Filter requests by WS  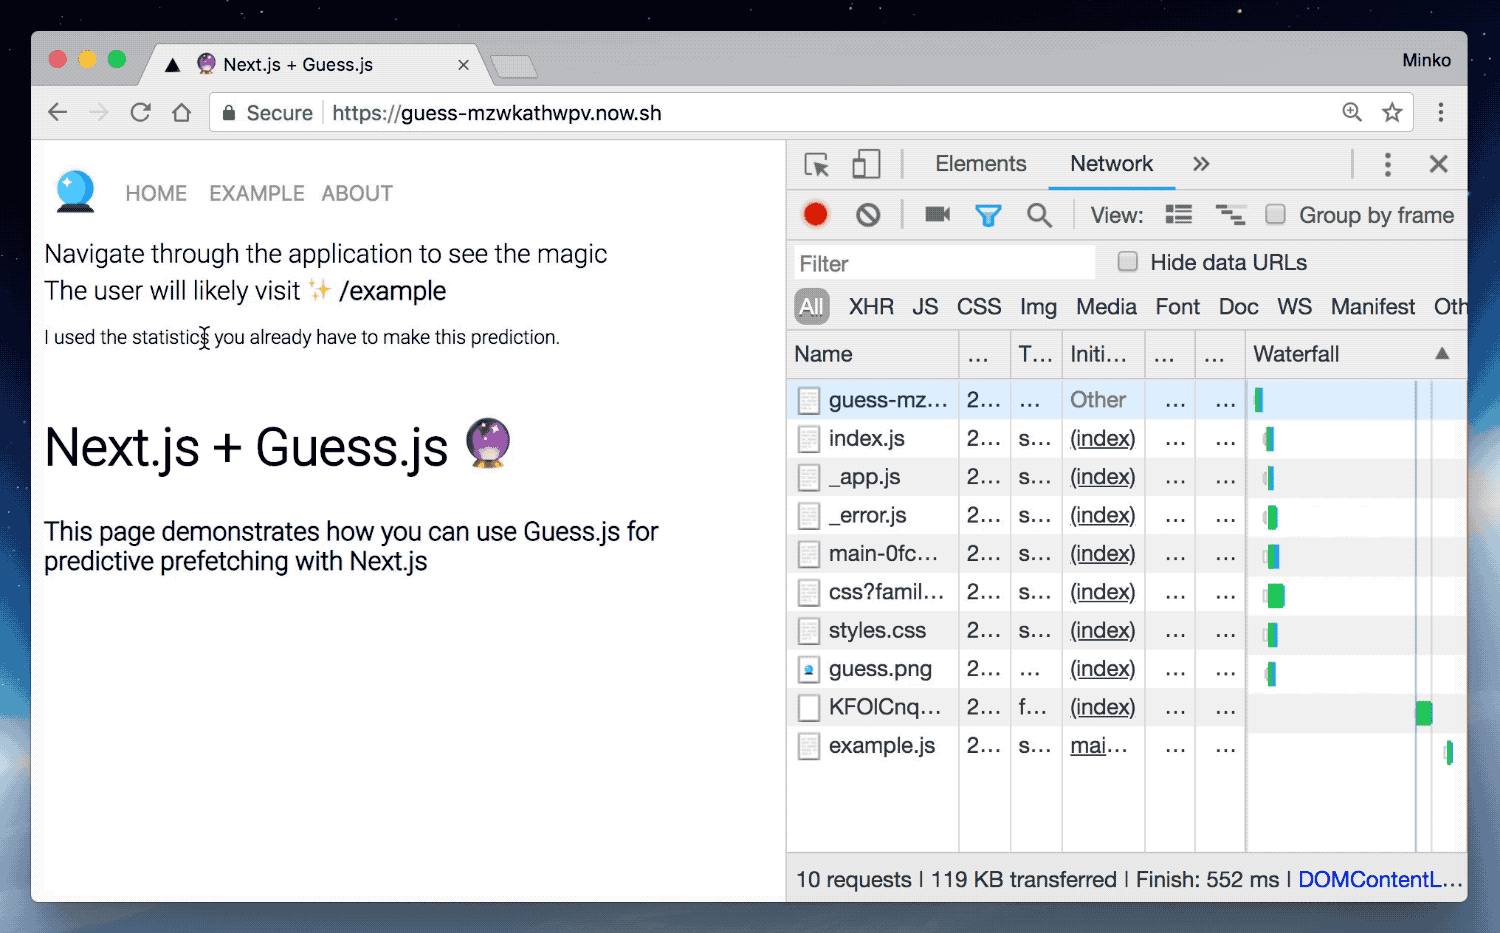click(x=1294, y=307)
